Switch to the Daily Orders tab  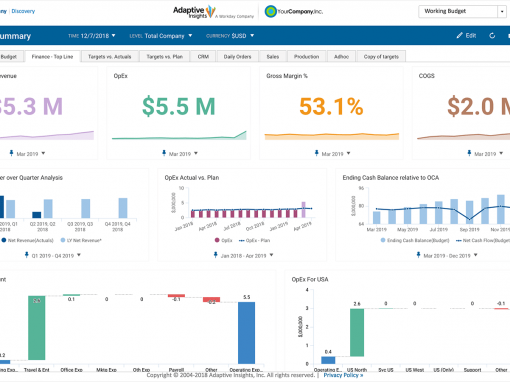237,57
